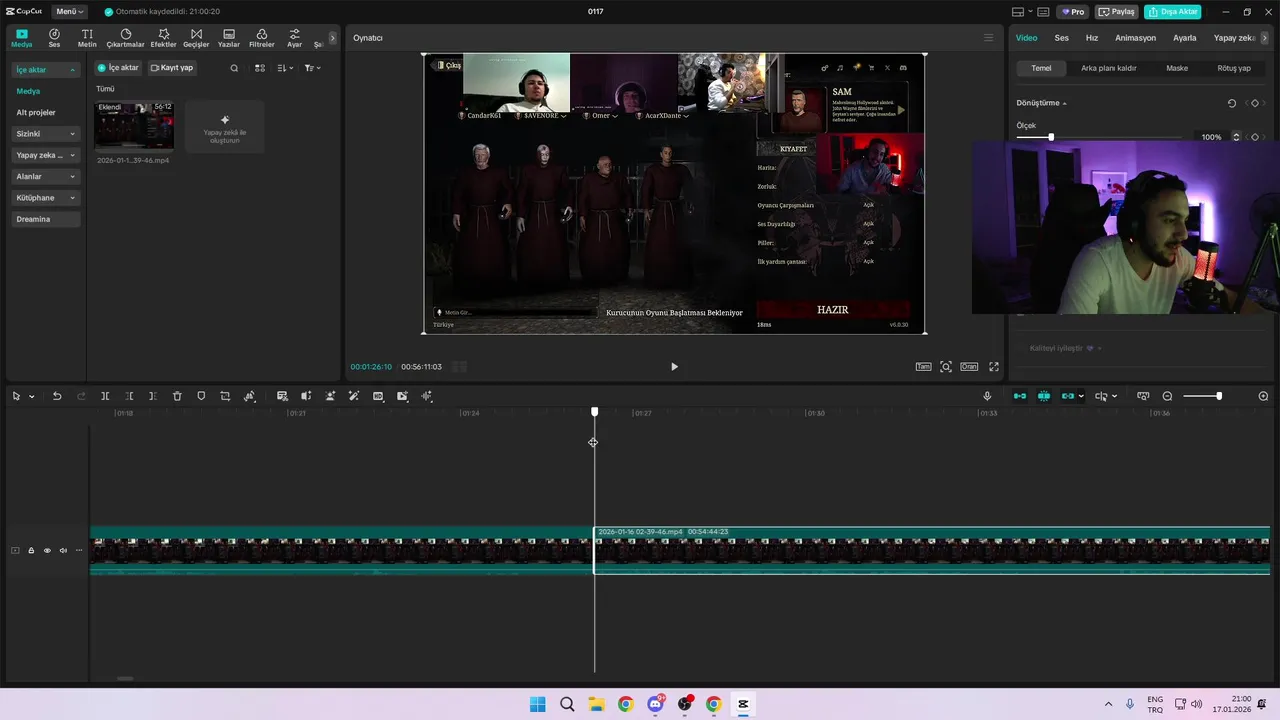The height and width of the screenshot is (720, 1280).
Task: Select the Rötuş yap sub-tab
Action: coord(1234,68)
